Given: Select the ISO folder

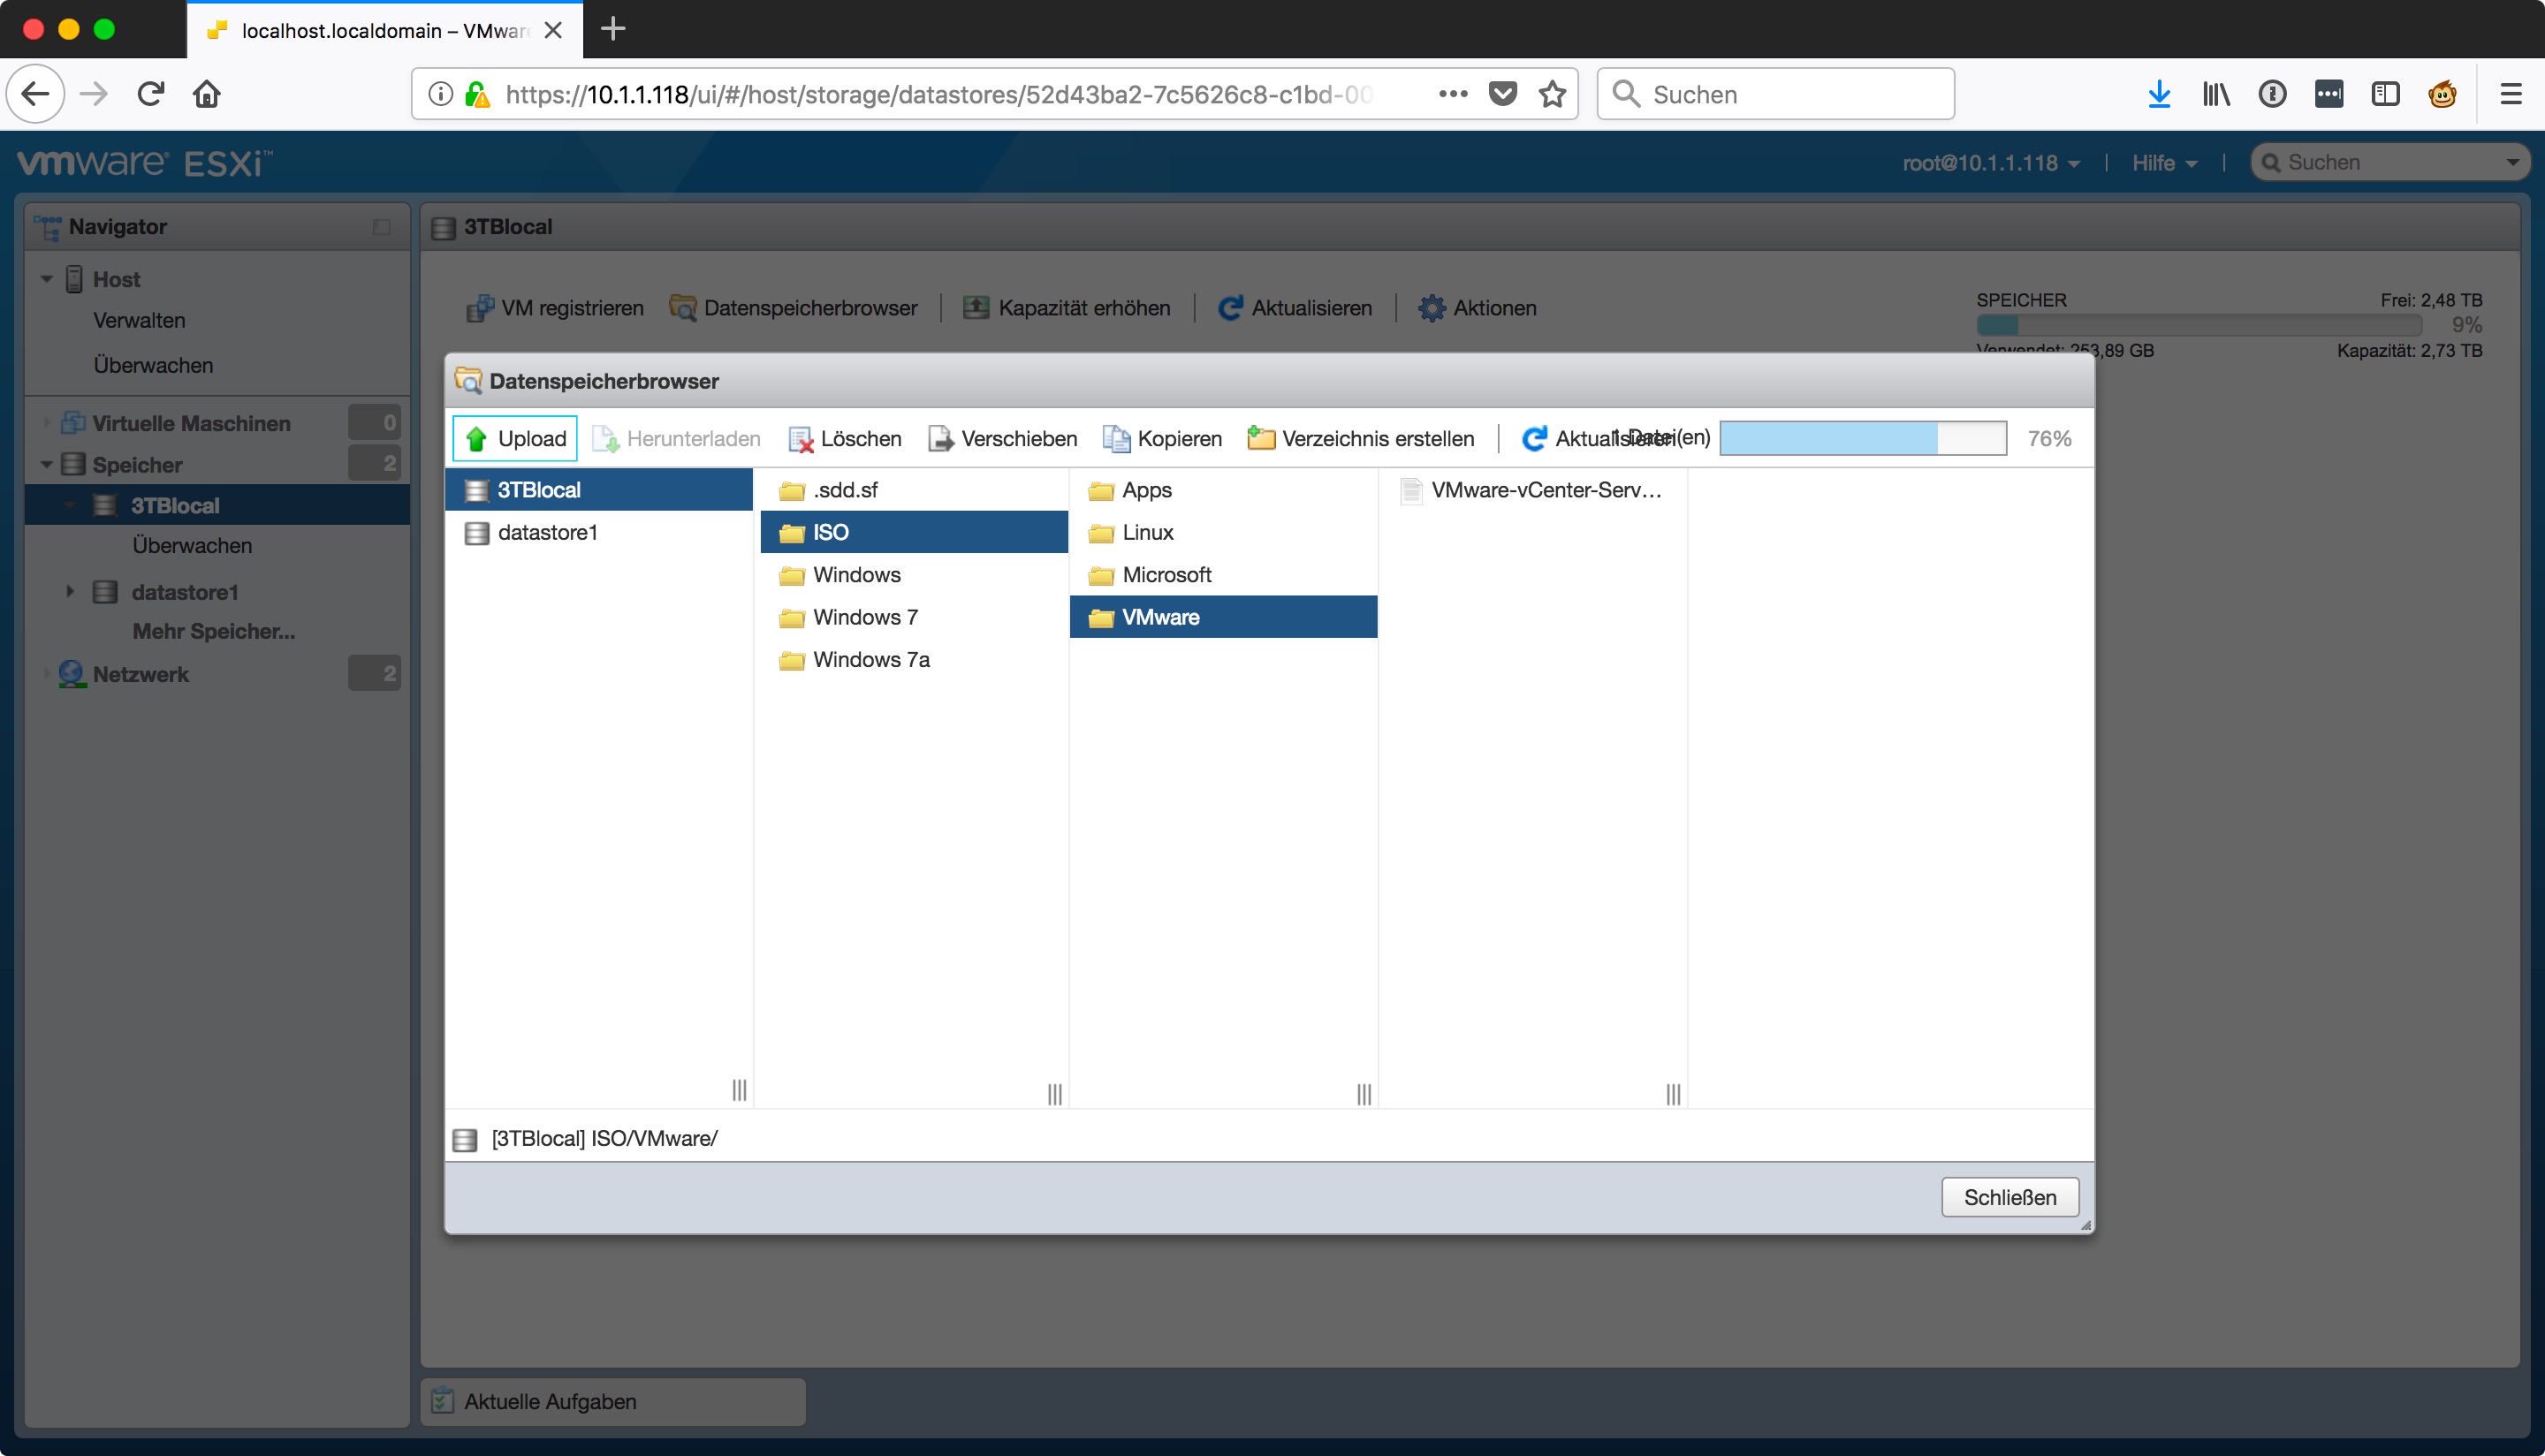Looking at the screenshot, I should pos(914,532).
